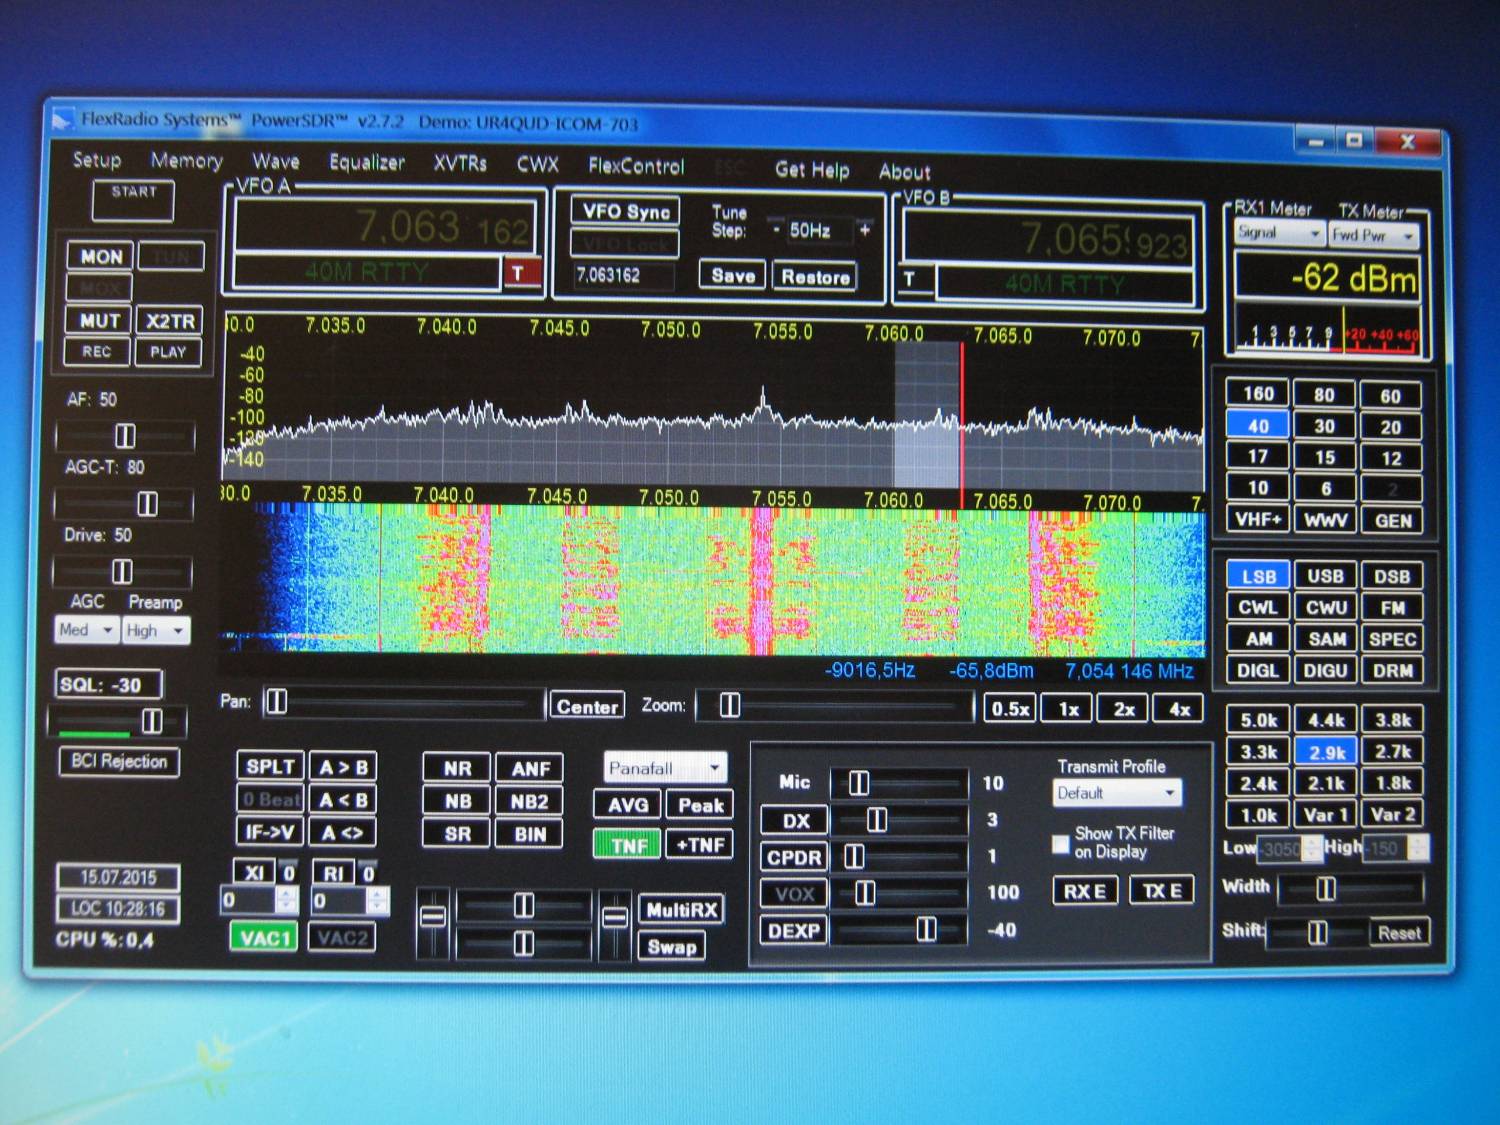
Task: Select the 20 meter band
Action: [x=1391, y=427]
